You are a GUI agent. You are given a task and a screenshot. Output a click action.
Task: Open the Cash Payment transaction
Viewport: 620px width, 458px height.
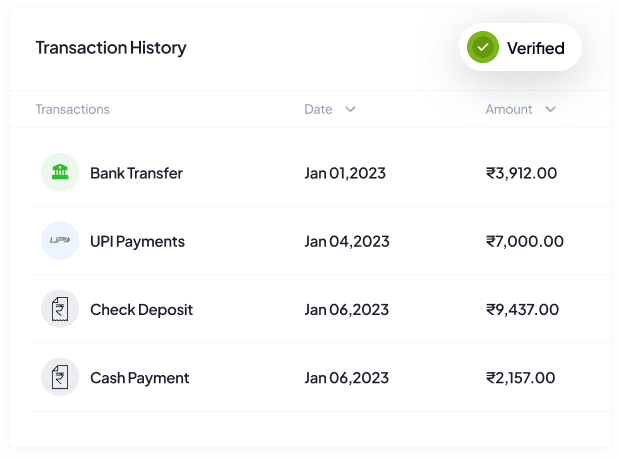point(139,378)
